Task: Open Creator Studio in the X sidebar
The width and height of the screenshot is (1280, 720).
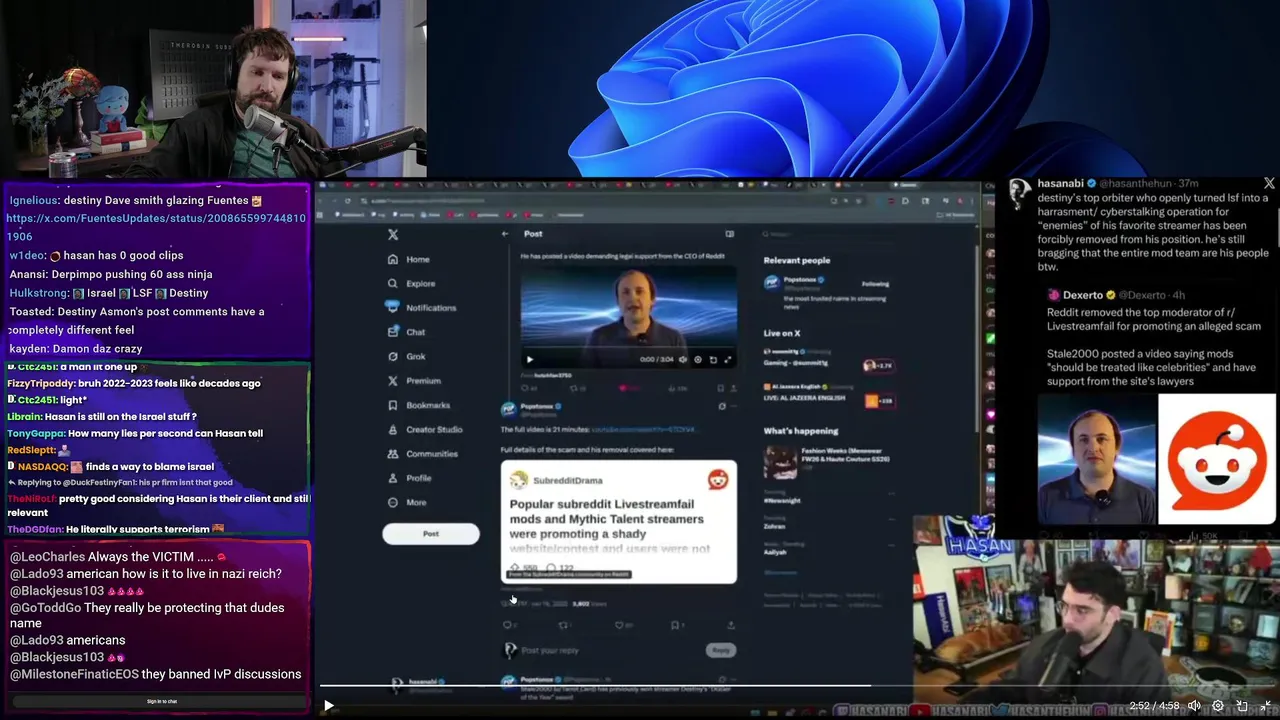Action: point(425,429)
